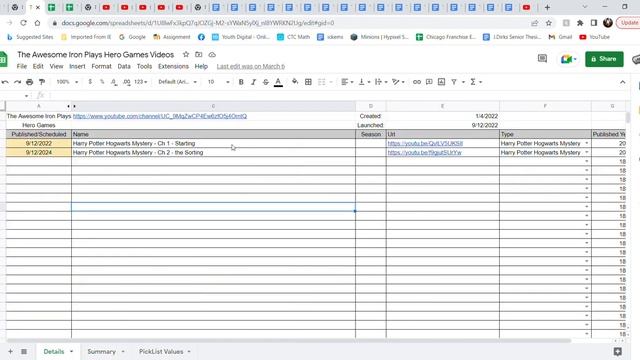Redo the last action

coord(17,82)
